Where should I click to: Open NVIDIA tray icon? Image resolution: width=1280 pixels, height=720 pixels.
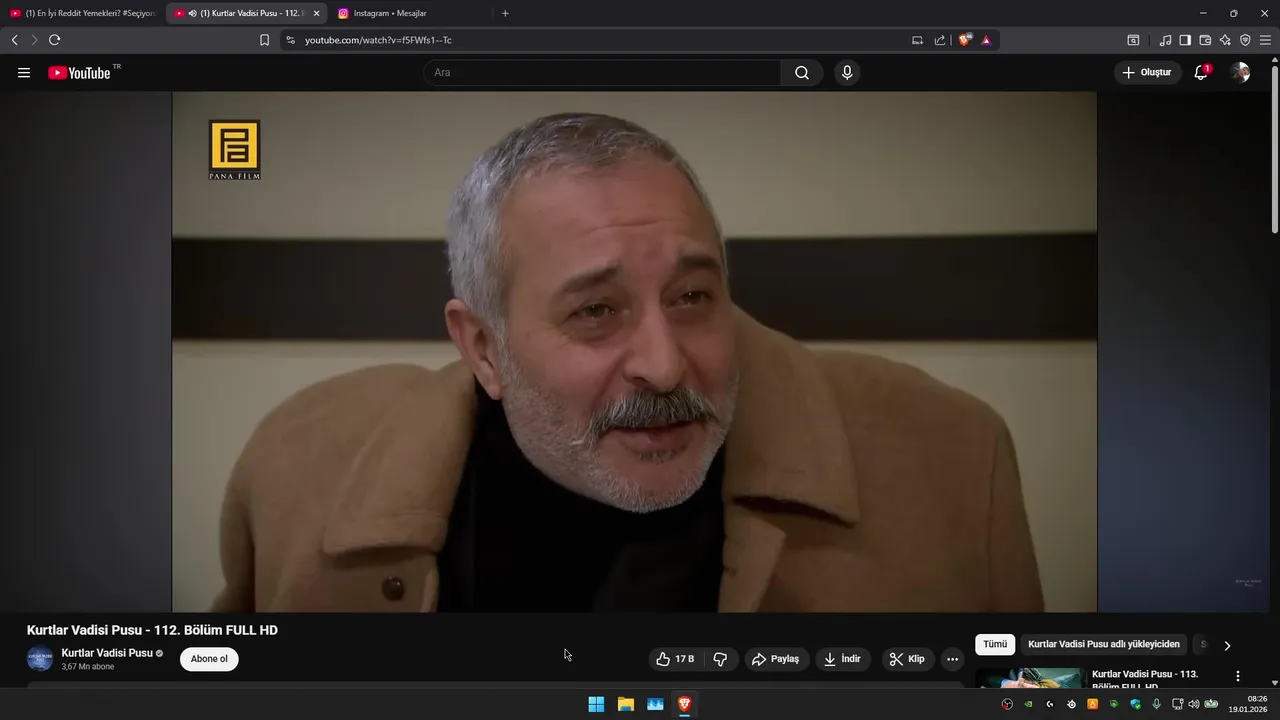pyautogui.click(x=1028, y=704)
